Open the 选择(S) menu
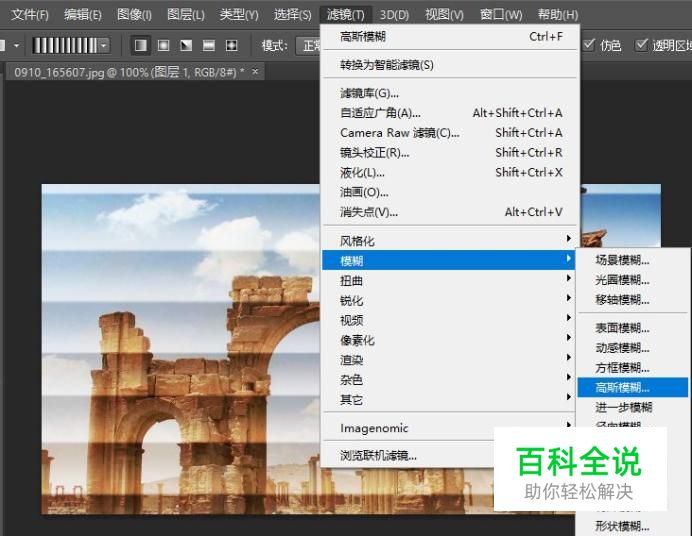692x536 pixels. (292, 15)
